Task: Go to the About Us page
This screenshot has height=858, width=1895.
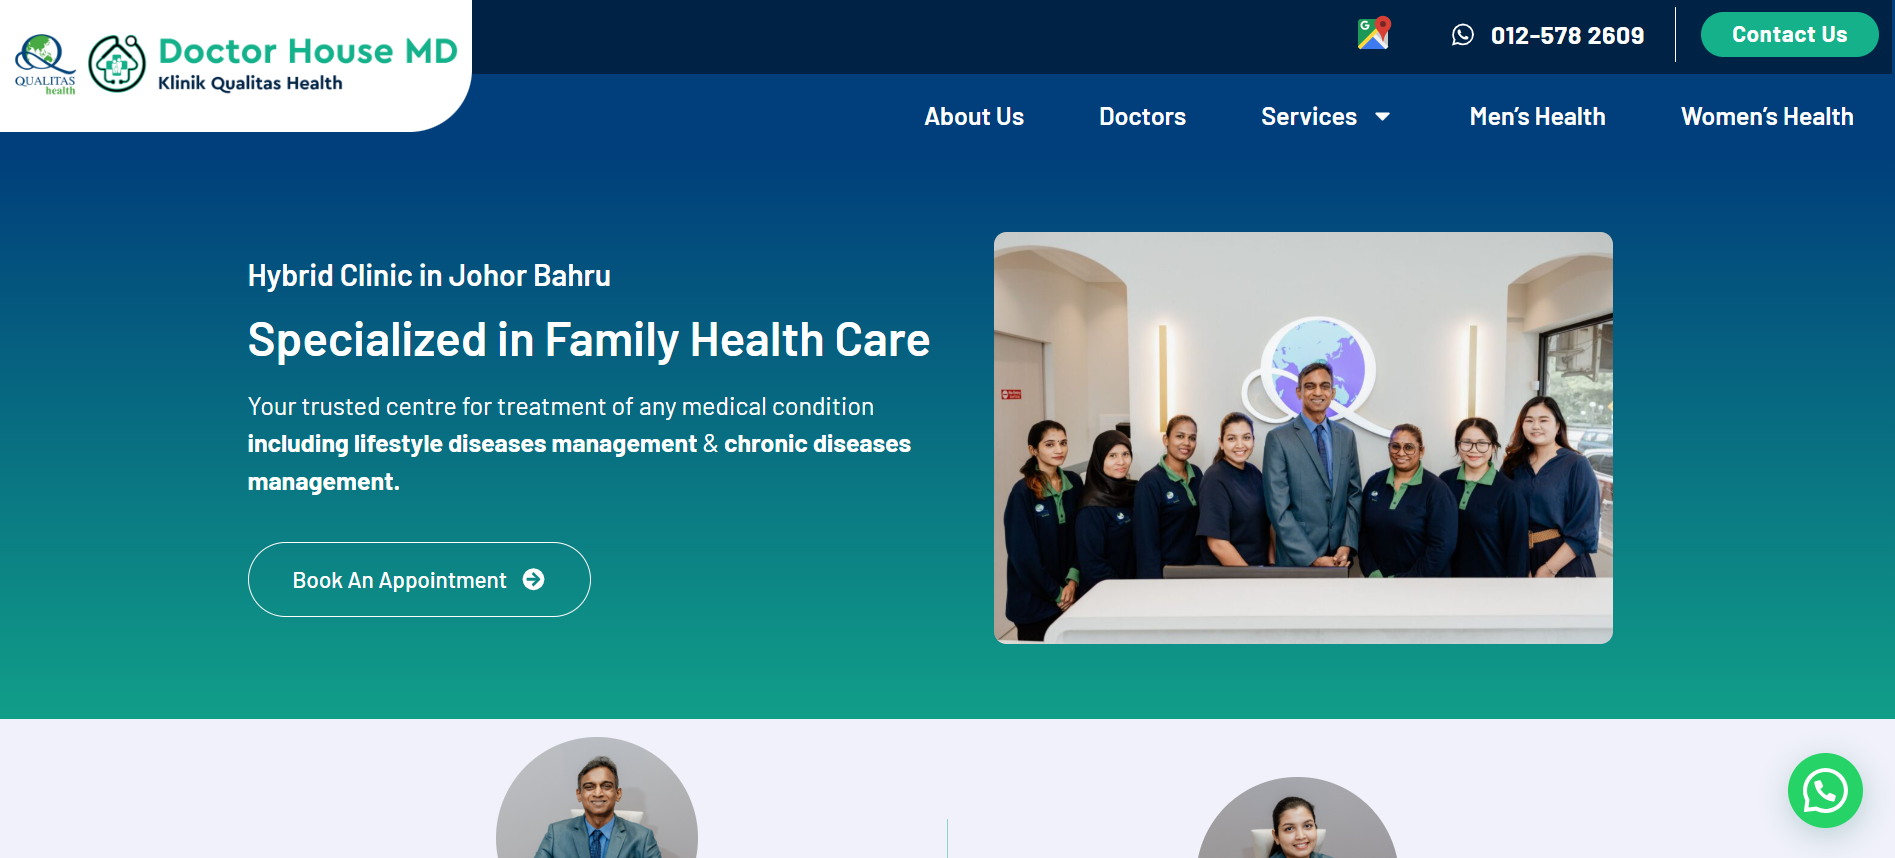Action: pos(974,117)
